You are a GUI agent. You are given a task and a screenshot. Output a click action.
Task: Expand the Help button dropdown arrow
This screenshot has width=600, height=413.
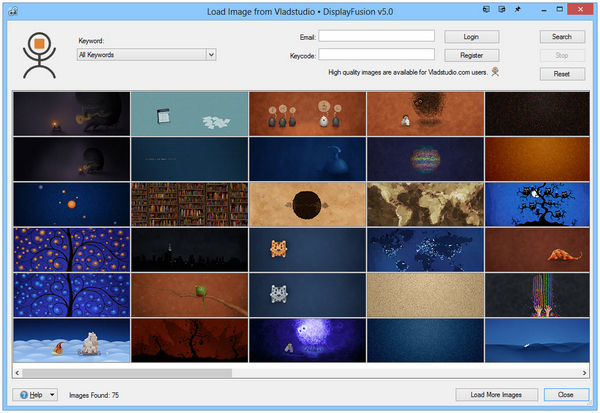pyautogui.click(x=52, y=395)
